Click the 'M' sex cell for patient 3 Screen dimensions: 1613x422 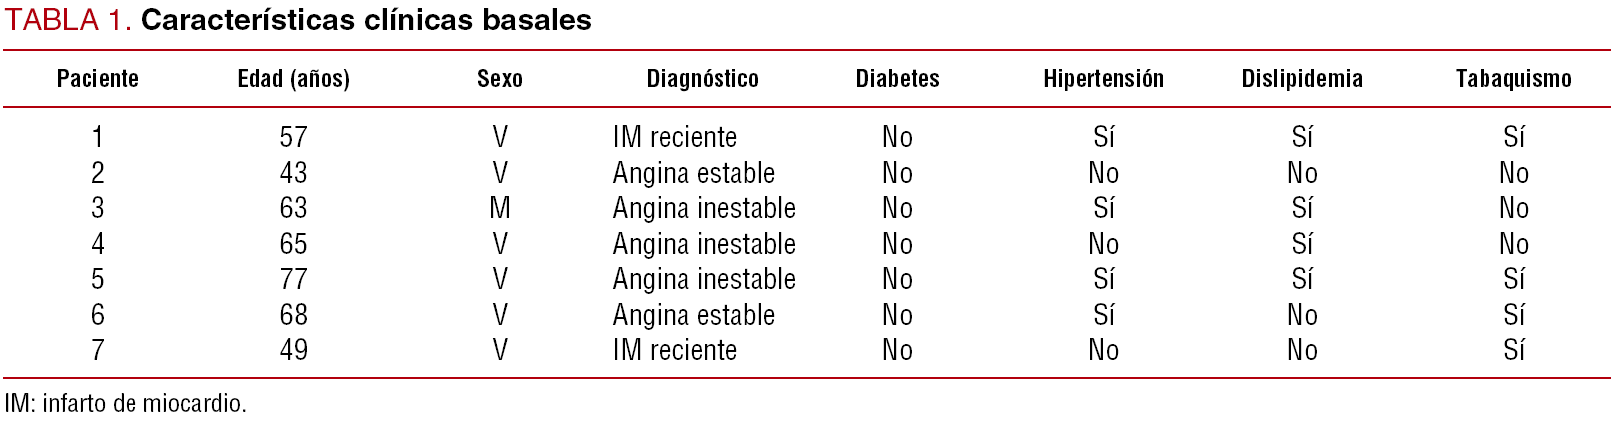(x=500, y=208)
